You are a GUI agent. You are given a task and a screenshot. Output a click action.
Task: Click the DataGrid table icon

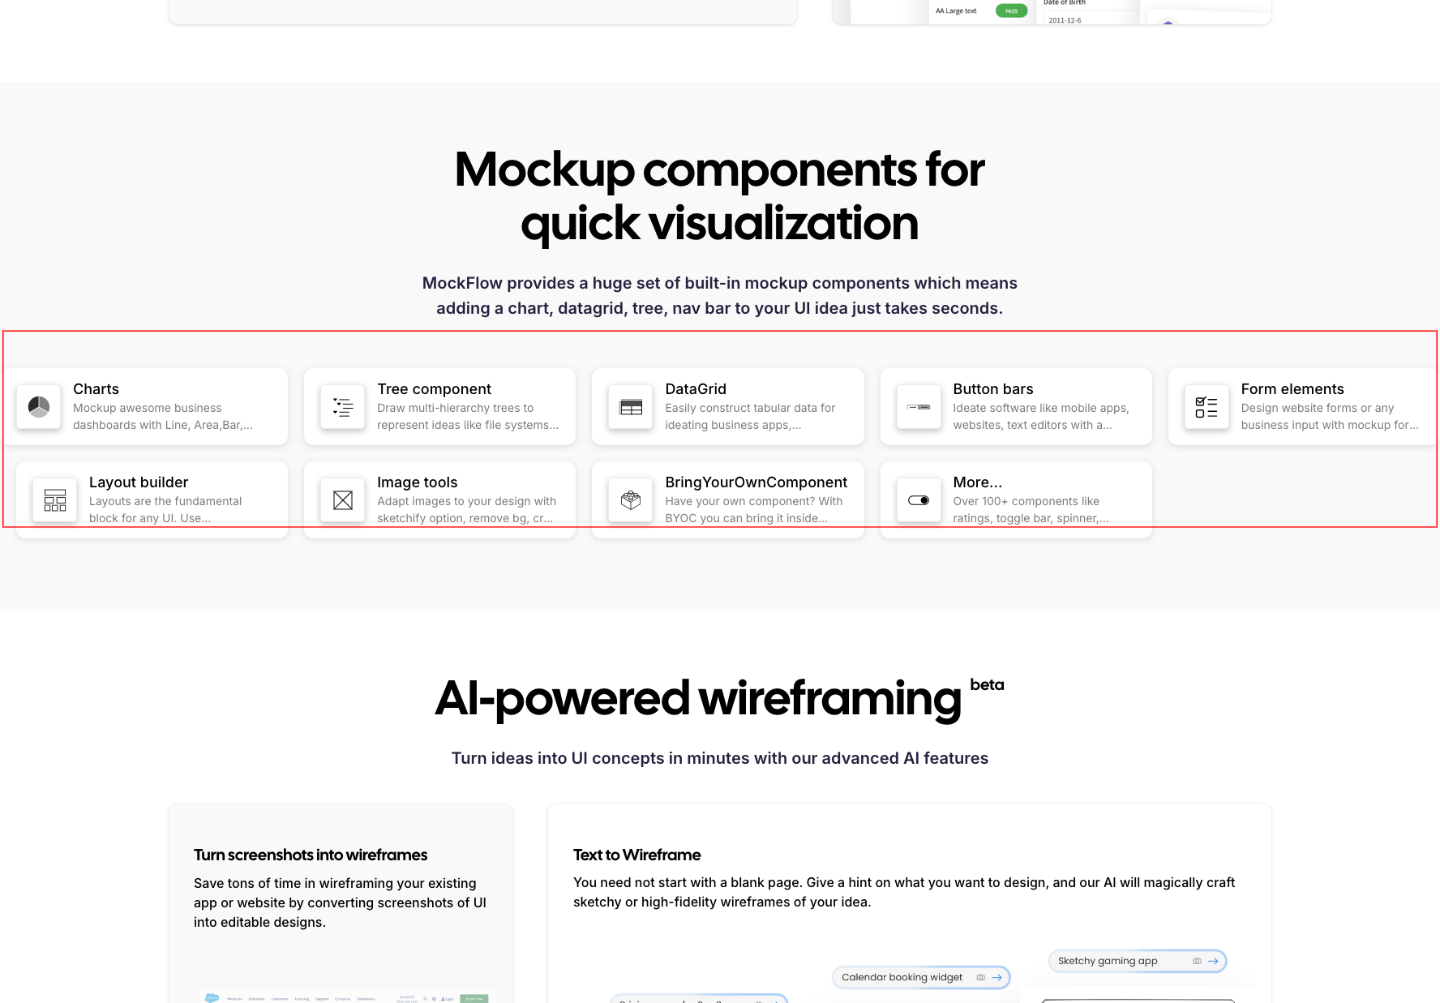(631, 407)
